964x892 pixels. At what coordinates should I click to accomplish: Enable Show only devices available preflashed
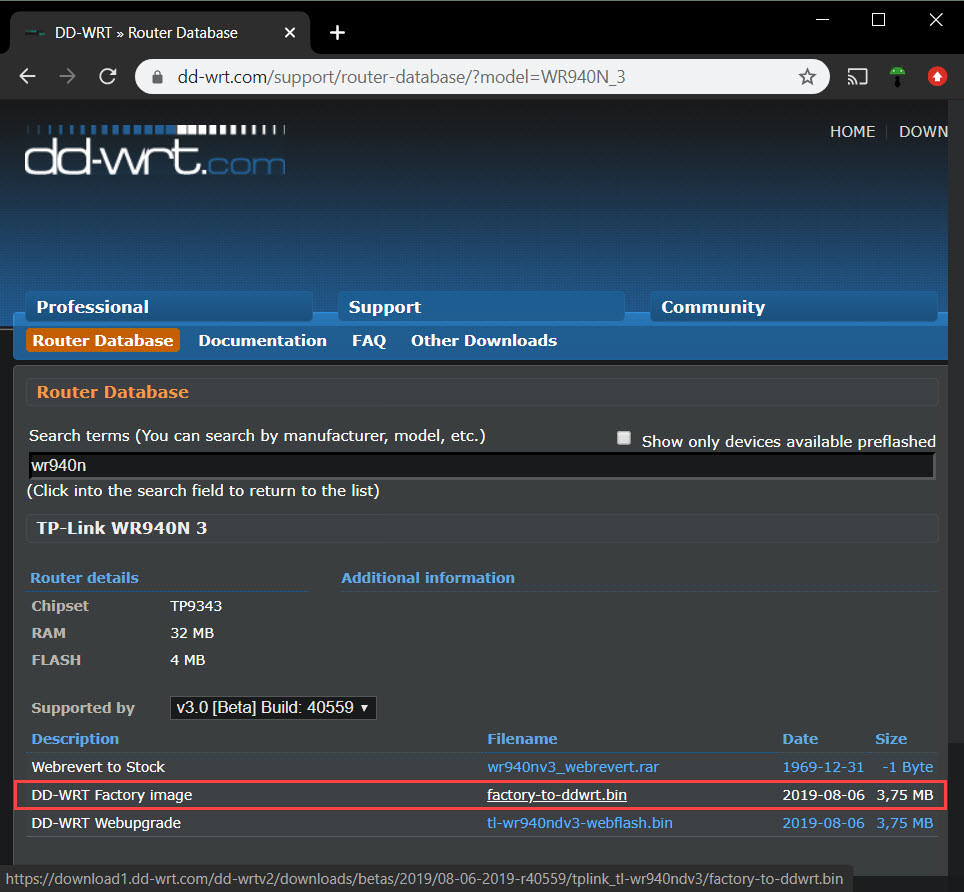pyautogui.click(x=624, y=439)
